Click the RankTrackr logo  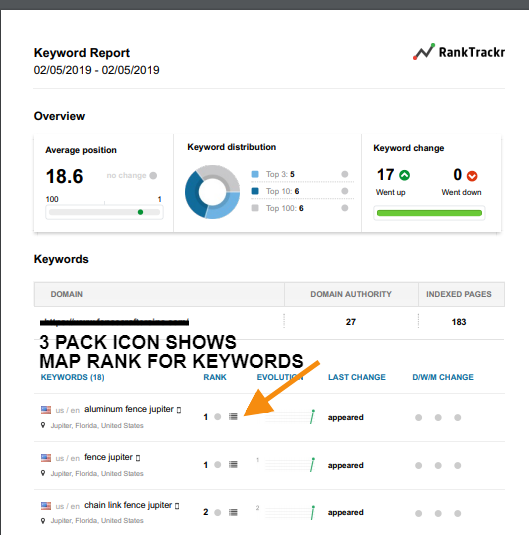(x=459, y=52)
